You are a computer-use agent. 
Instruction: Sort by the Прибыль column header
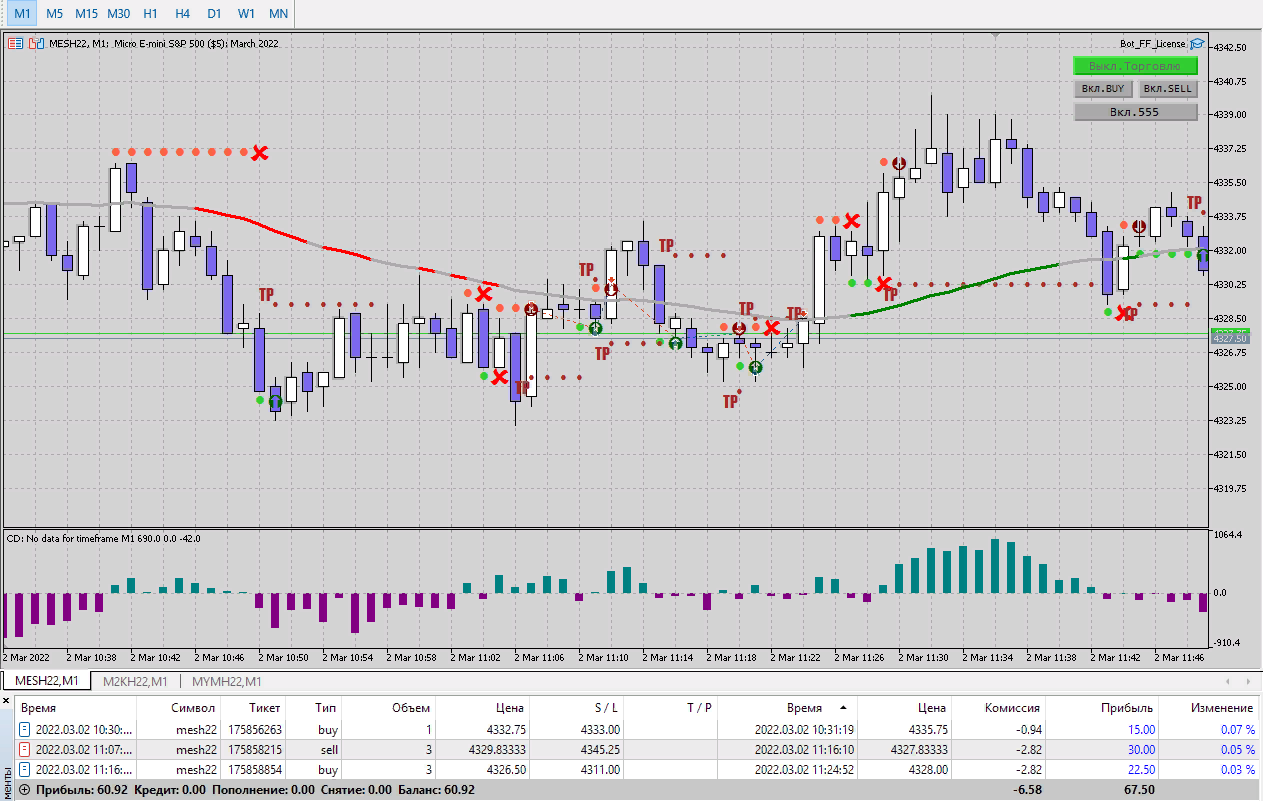[1104, 707]
